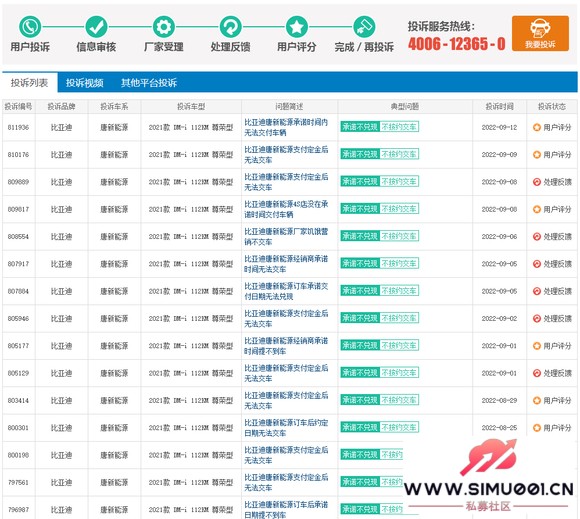Click the 厂家受理 gear step icon

tap(163, 27)
